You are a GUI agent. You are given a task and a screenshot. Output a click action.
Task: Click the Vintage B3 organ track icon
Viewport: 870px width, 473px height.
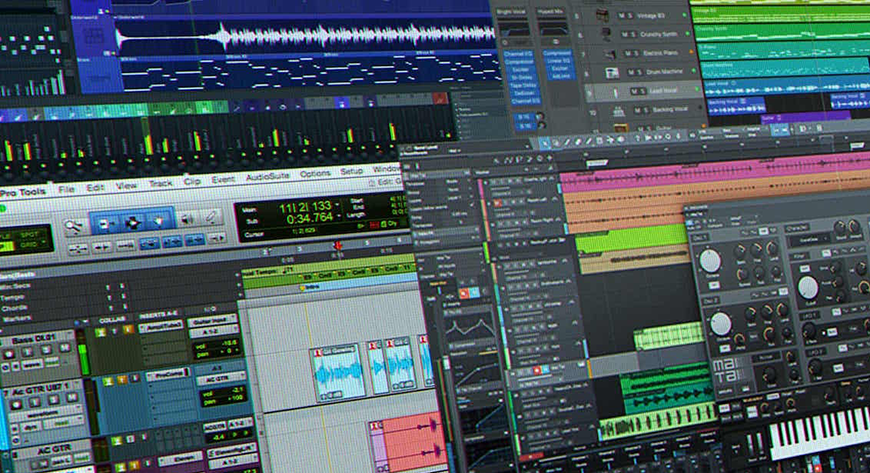click(603, 16)
